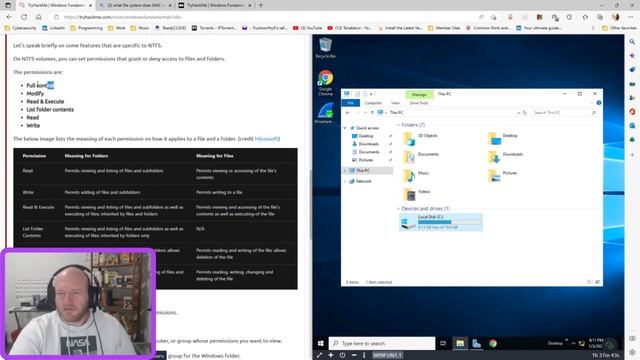Open the browser profile avatar
640x360 pixels.
(x=616, y=17)
